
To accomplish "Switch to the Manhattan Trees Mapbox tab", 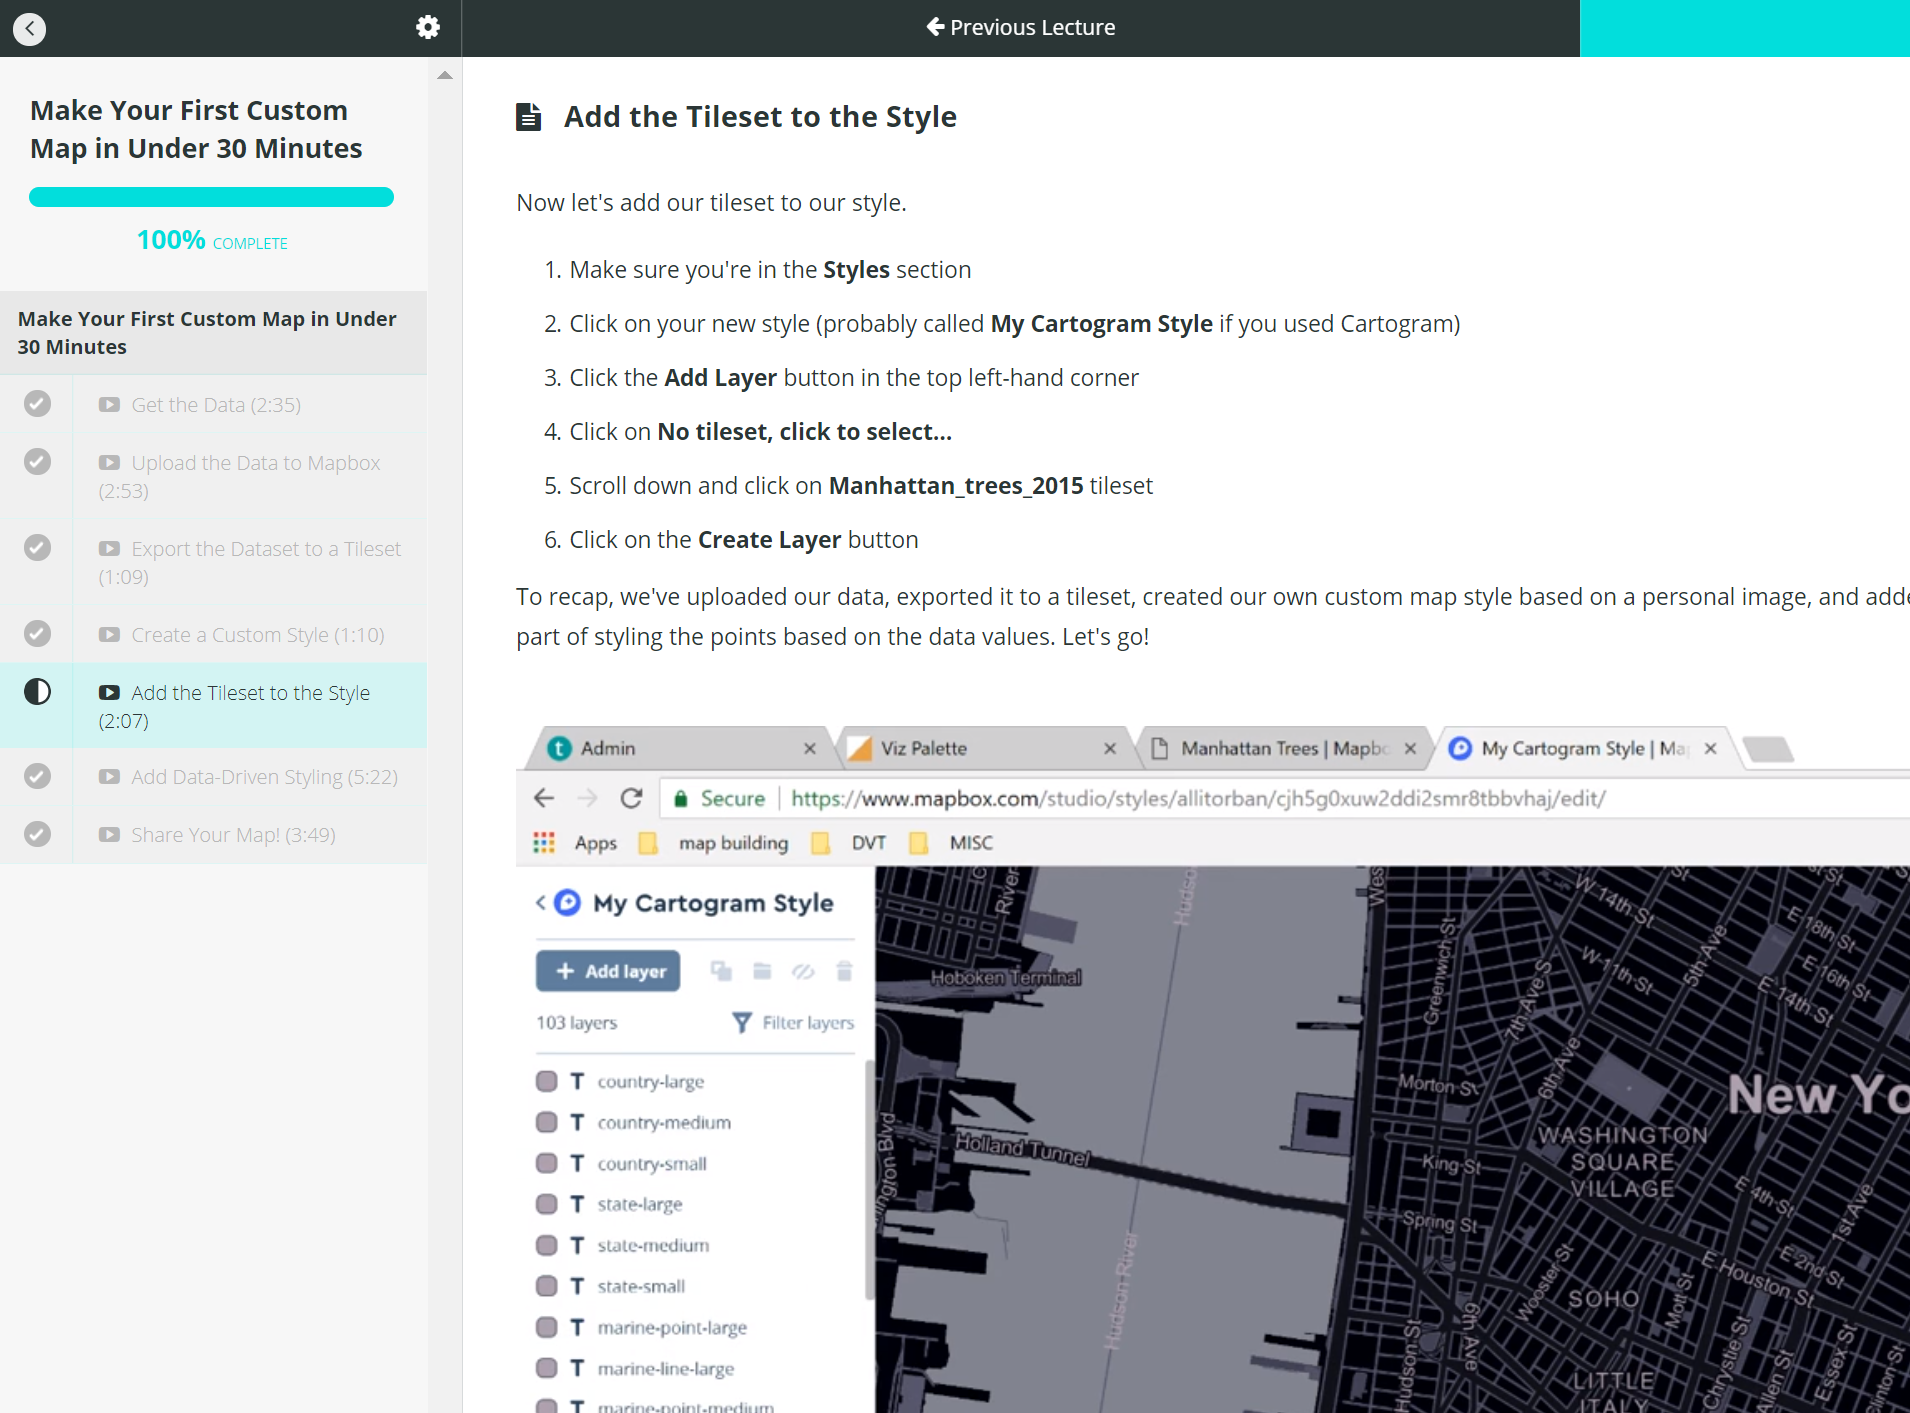I will 1285,748.
